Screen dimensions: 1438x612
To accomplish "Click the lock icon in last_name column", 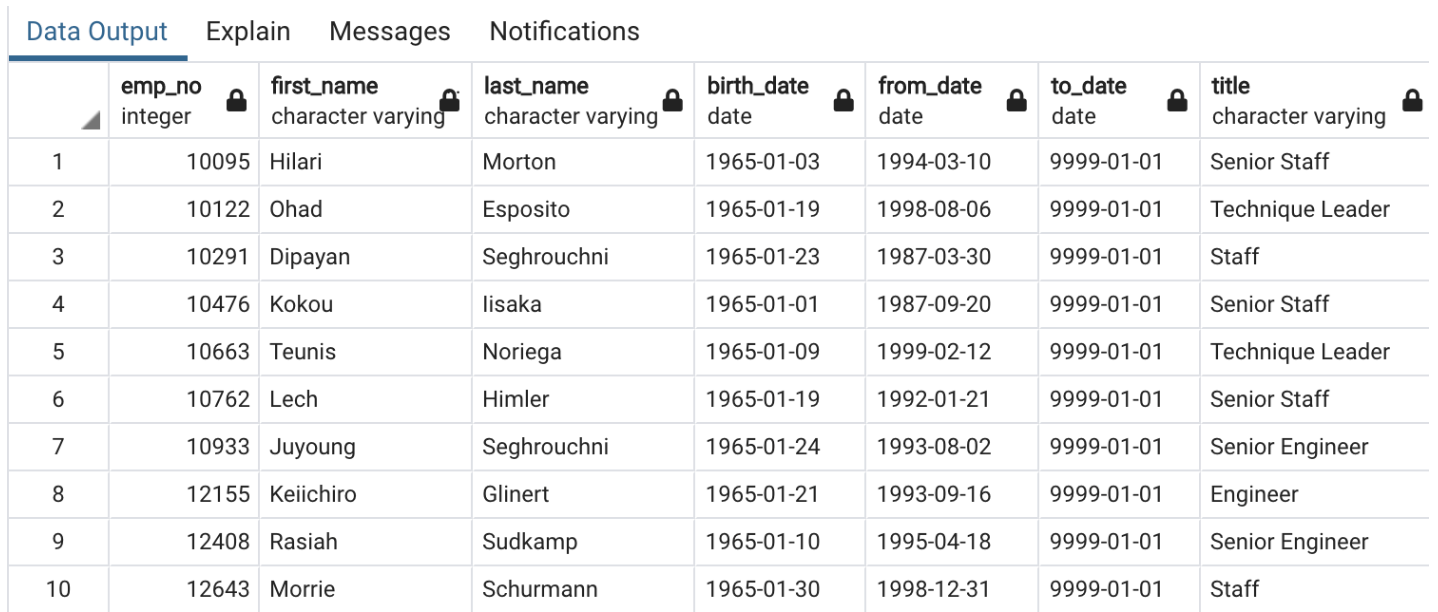I will tap(673, 100).
